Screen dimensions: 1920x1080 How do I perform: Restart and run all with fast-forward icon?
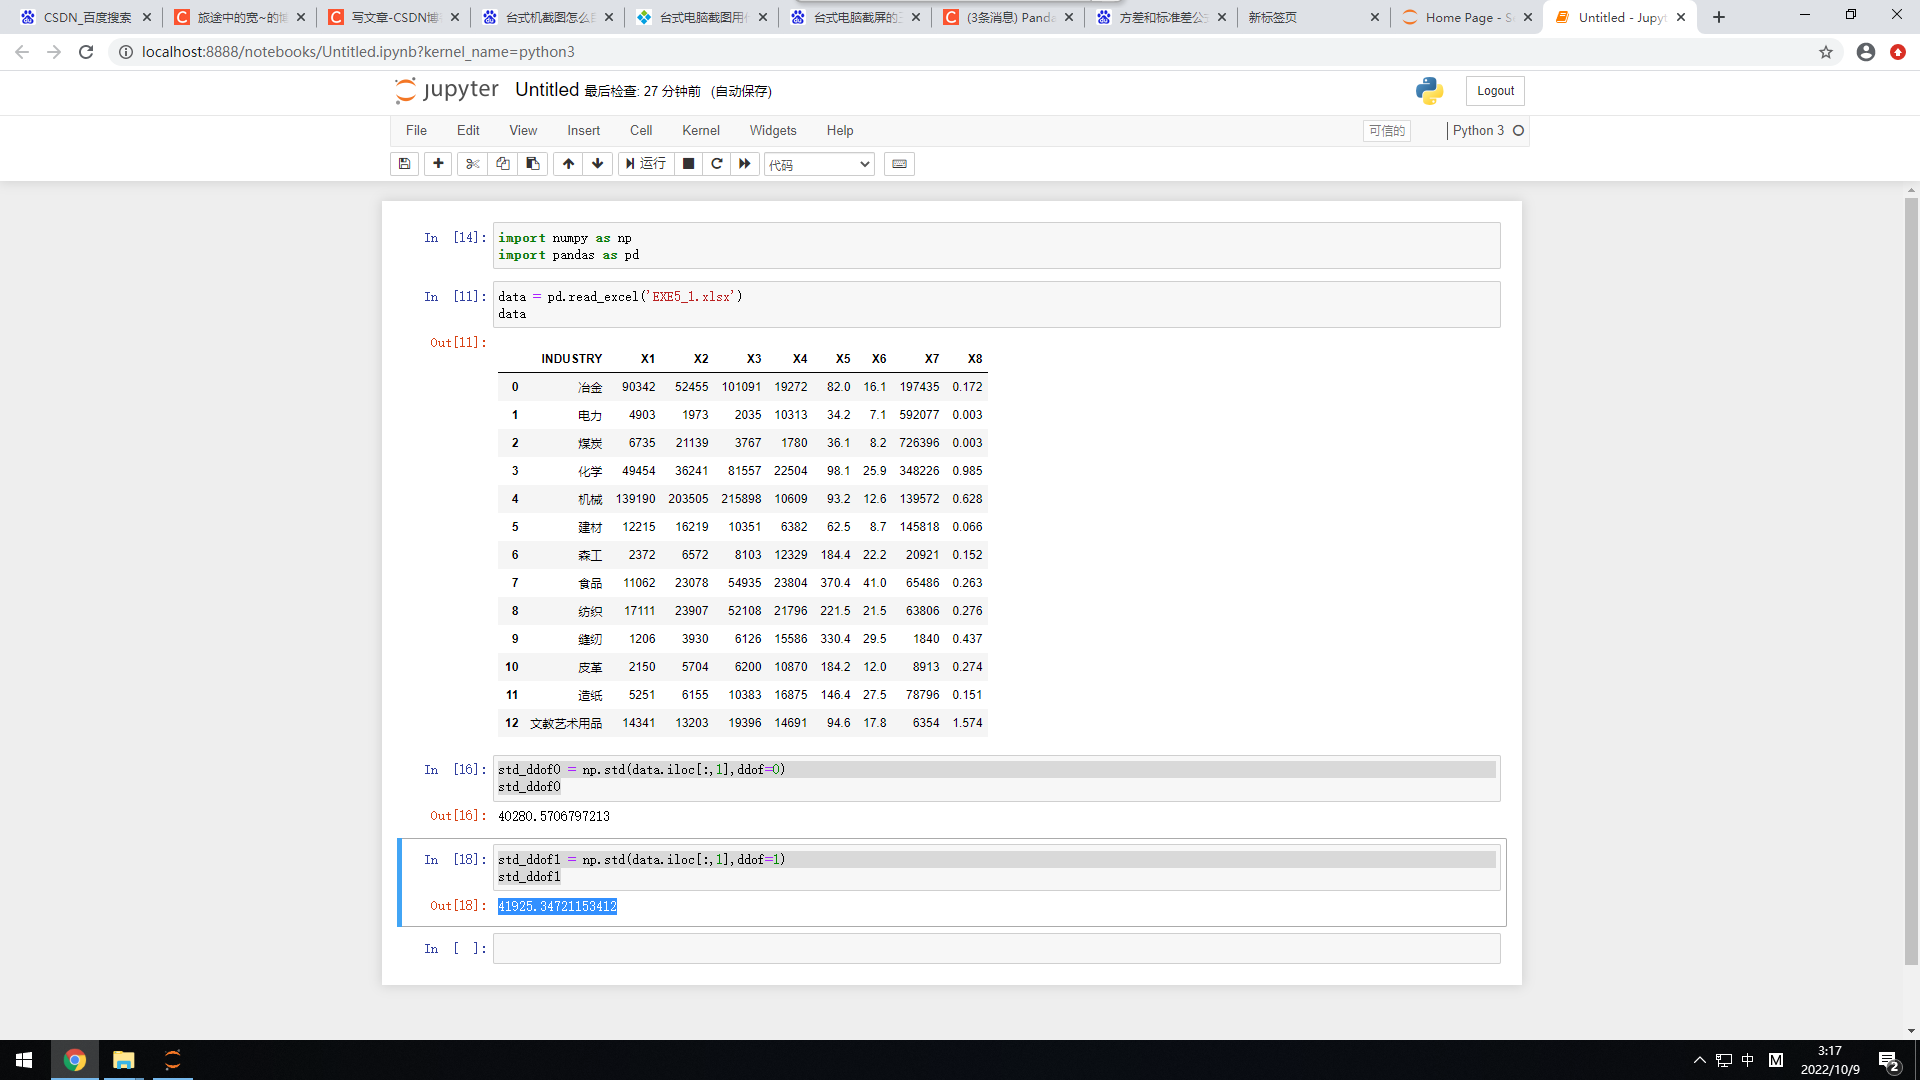pos(745,164)
